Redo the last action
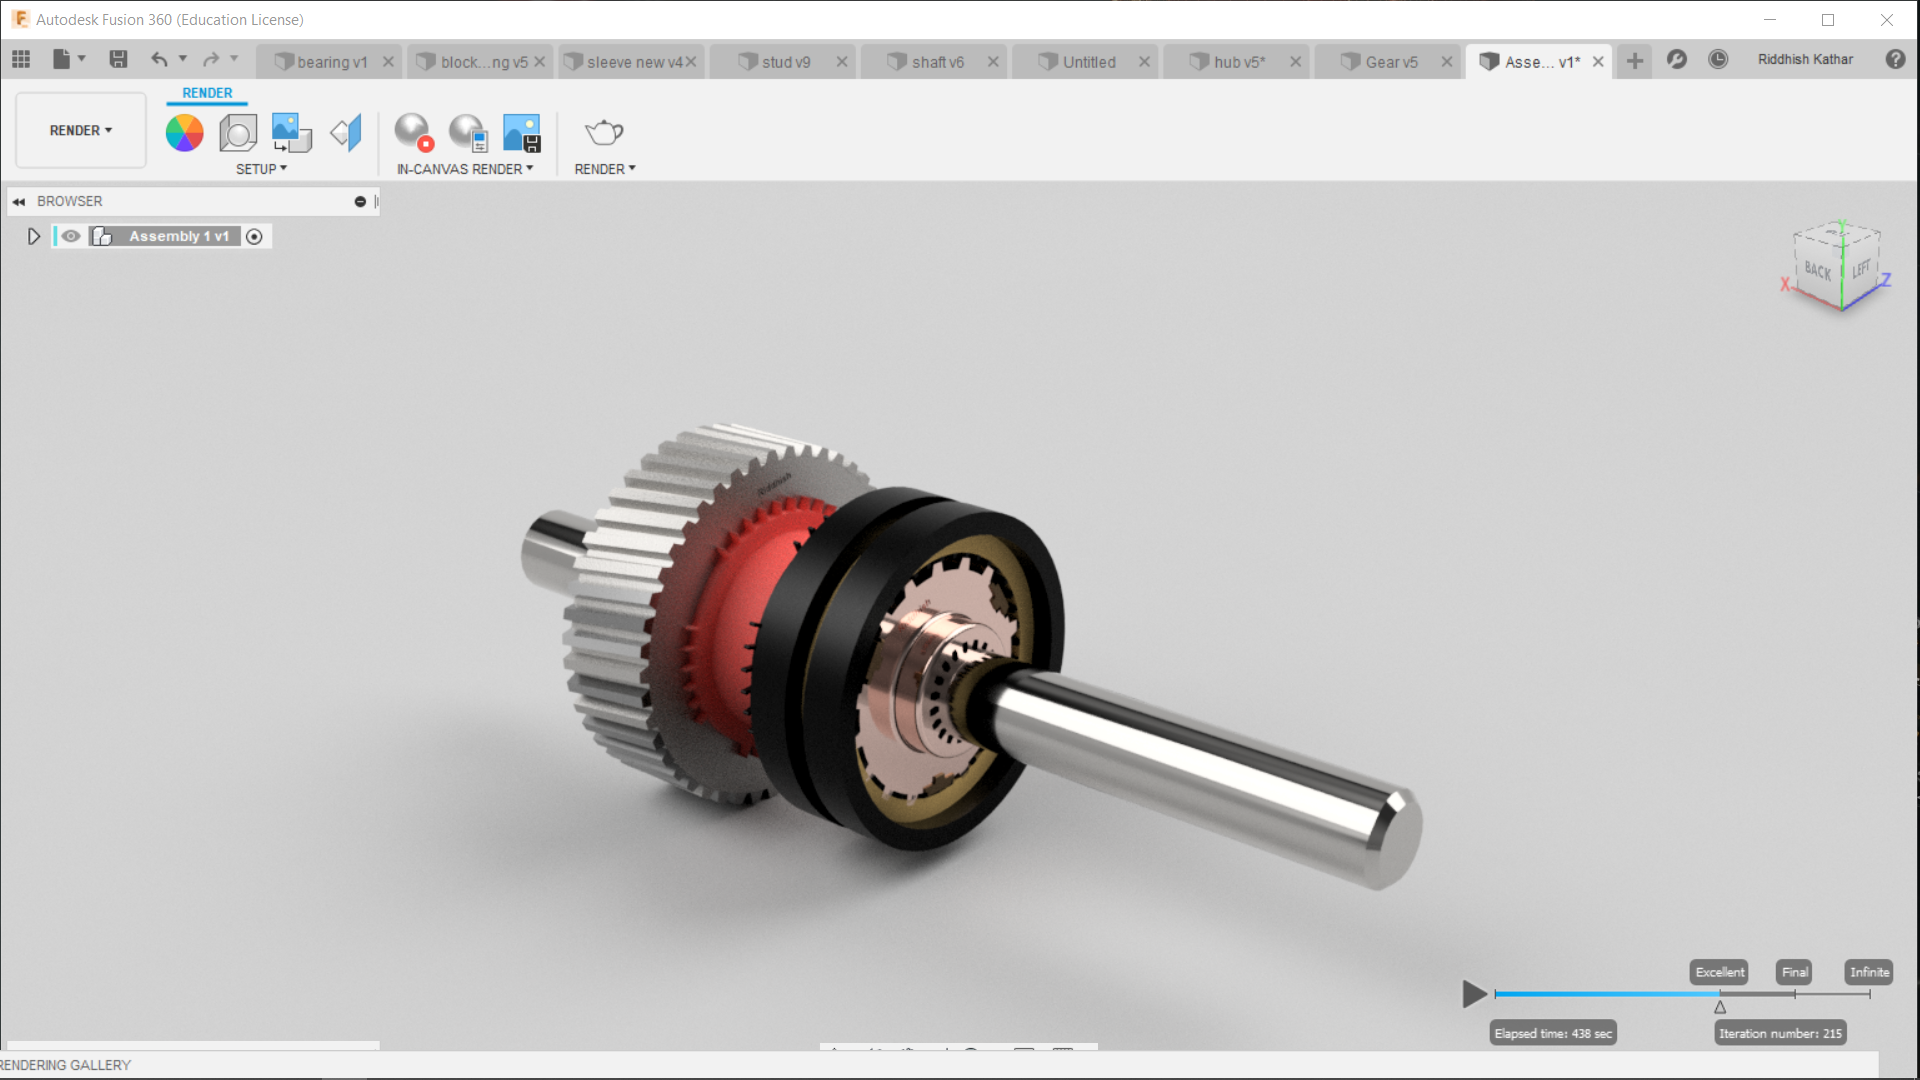This screenshot has width=1920, height=1080. tap(211, 60)
